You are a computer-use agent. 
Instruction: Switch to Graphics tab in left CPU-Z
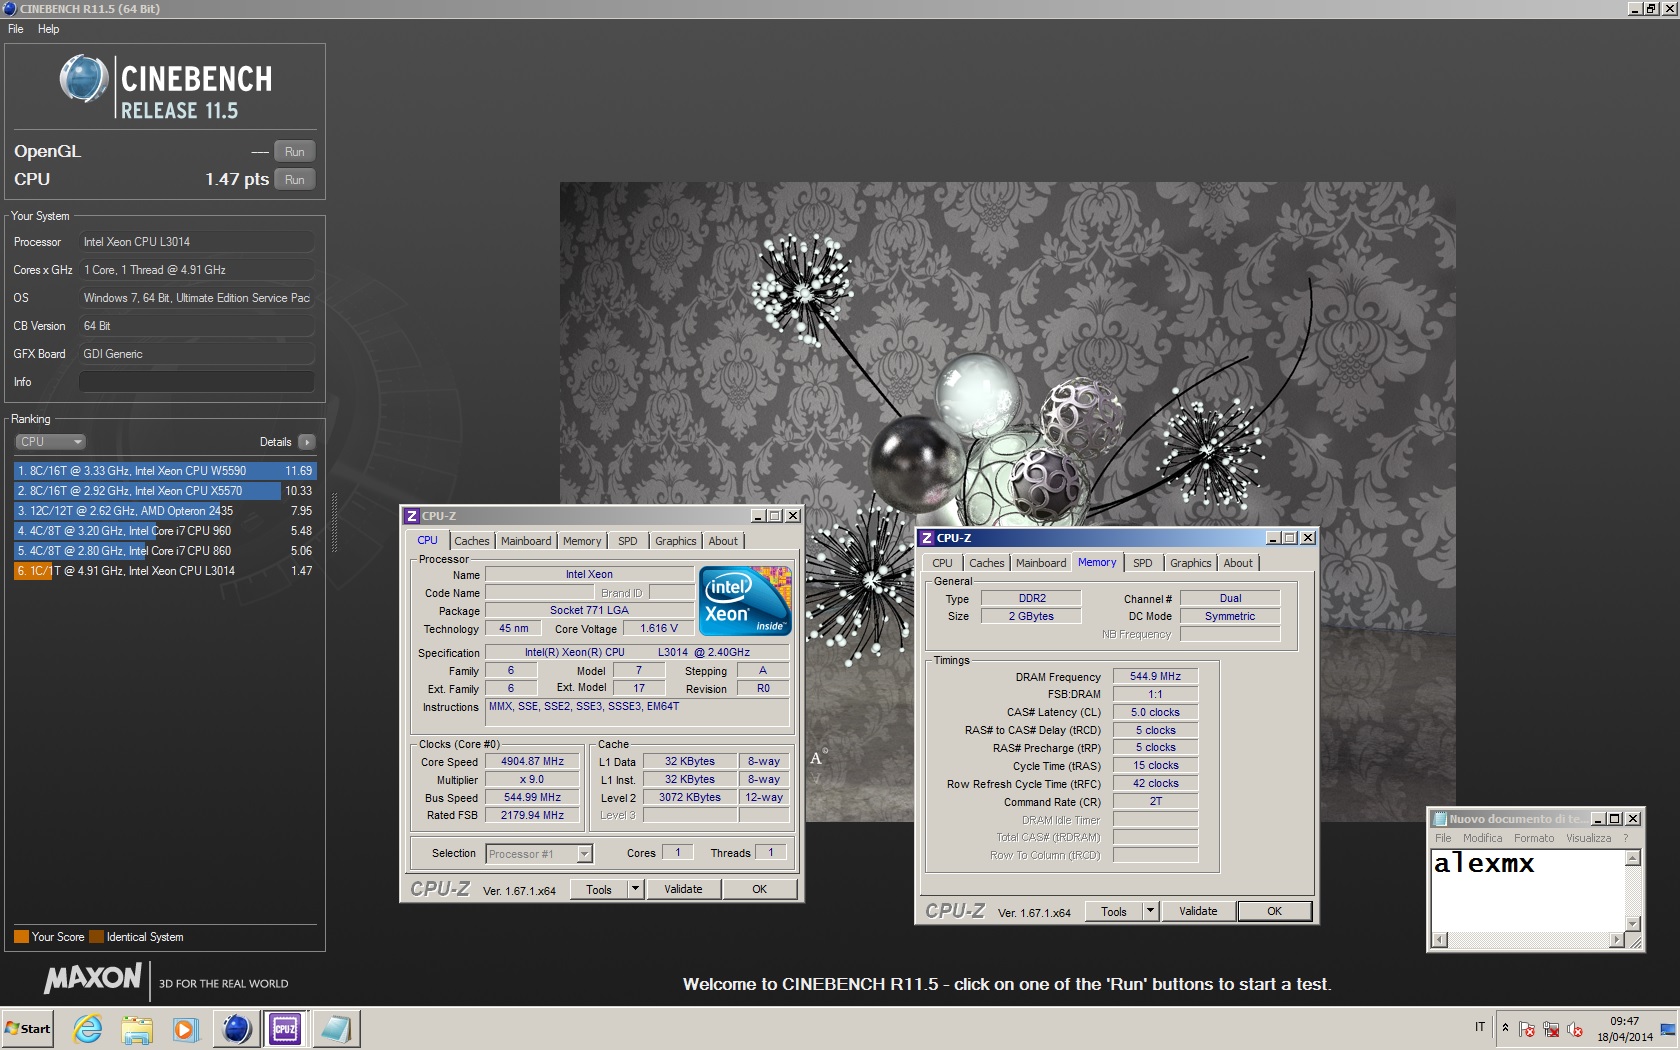coord(676,541)
